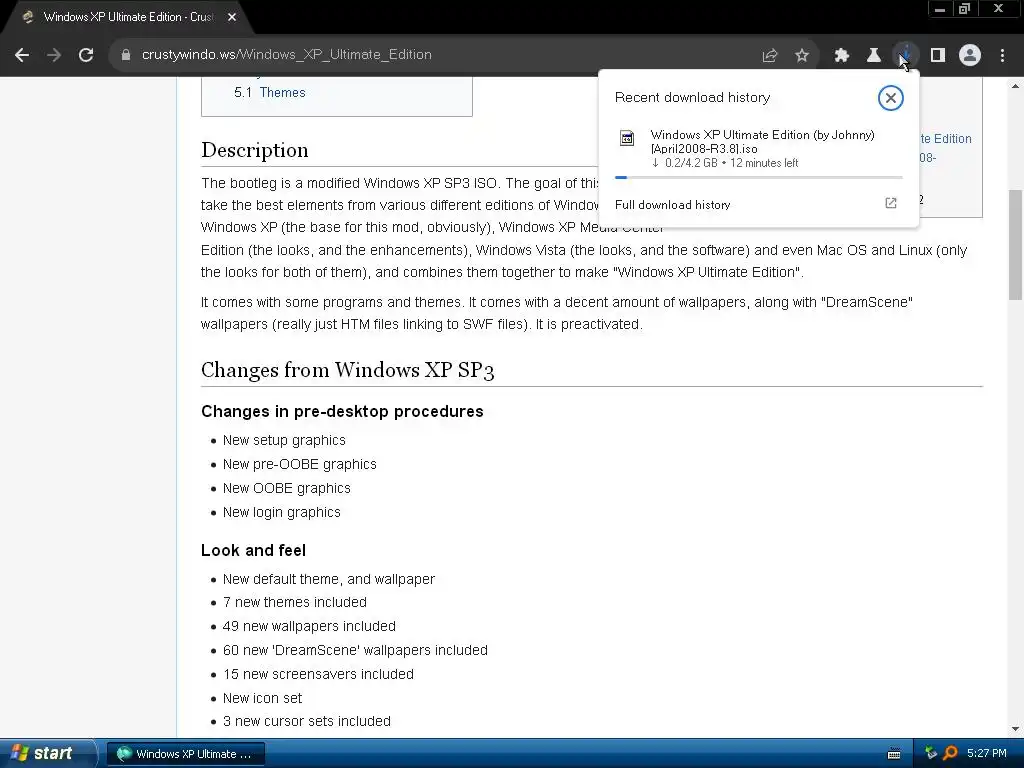Viewport: 1024px width, 768px height.
Task: Click the Description heading
Action: click(x=255, y=150)
